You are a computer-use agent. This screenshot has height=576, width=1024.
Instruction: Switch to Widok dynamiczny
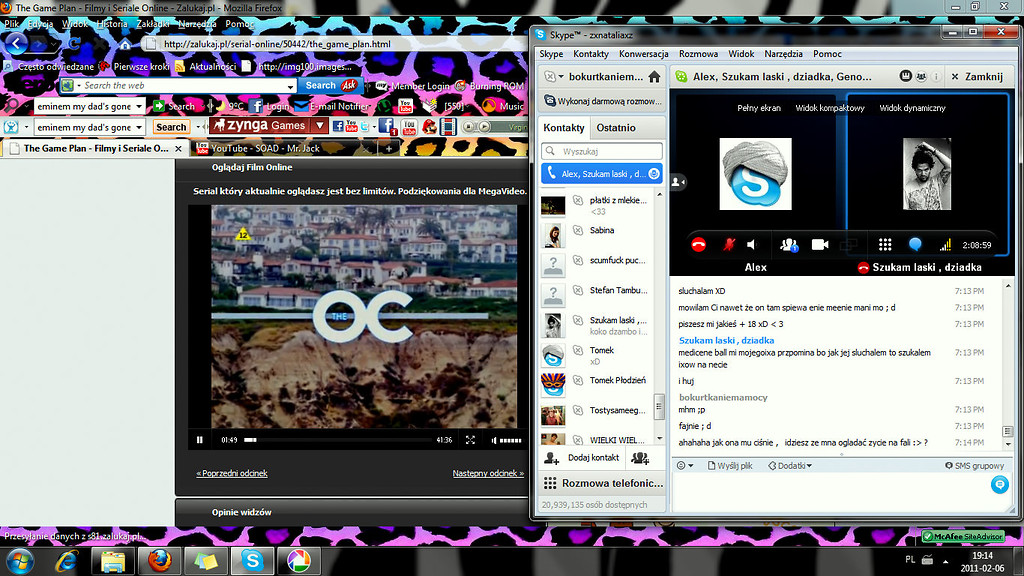point(912,108)
